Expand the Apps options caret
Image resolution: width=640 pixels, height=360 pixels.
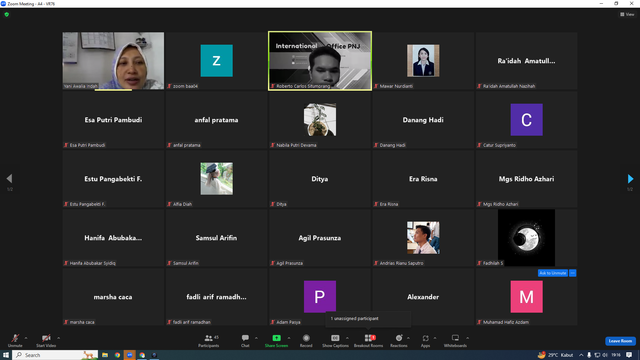pos(435,338)
